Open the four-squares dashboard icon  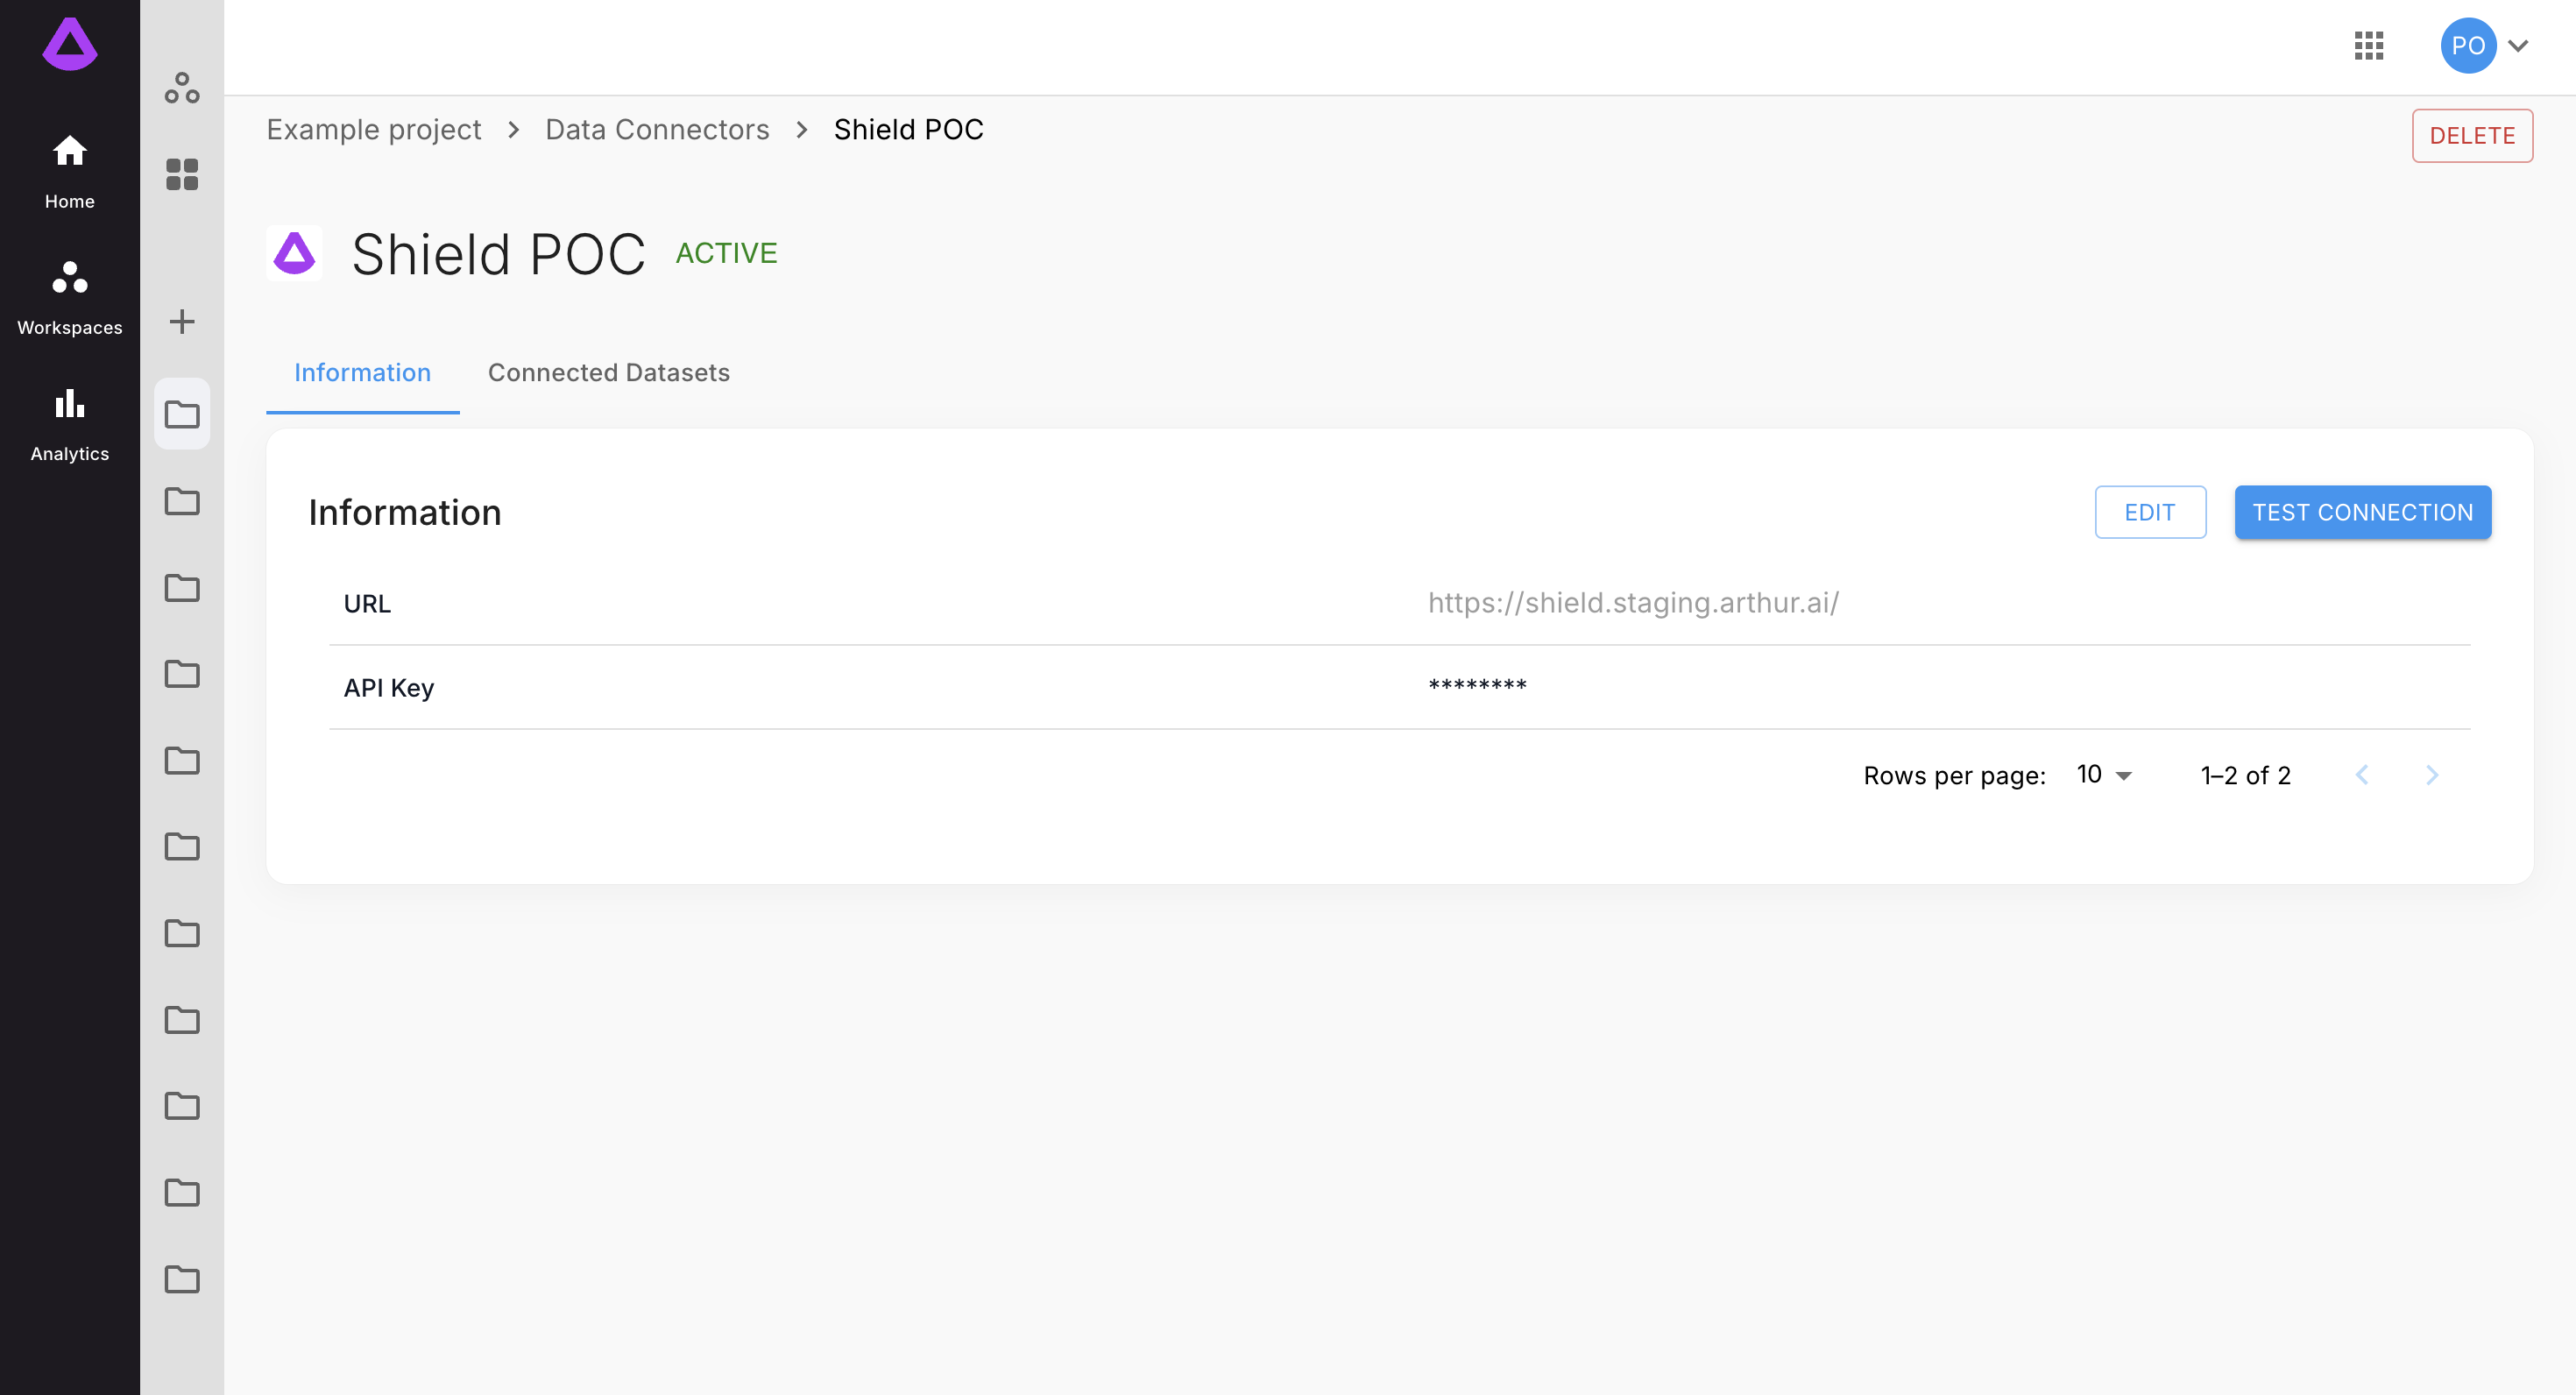182,174
